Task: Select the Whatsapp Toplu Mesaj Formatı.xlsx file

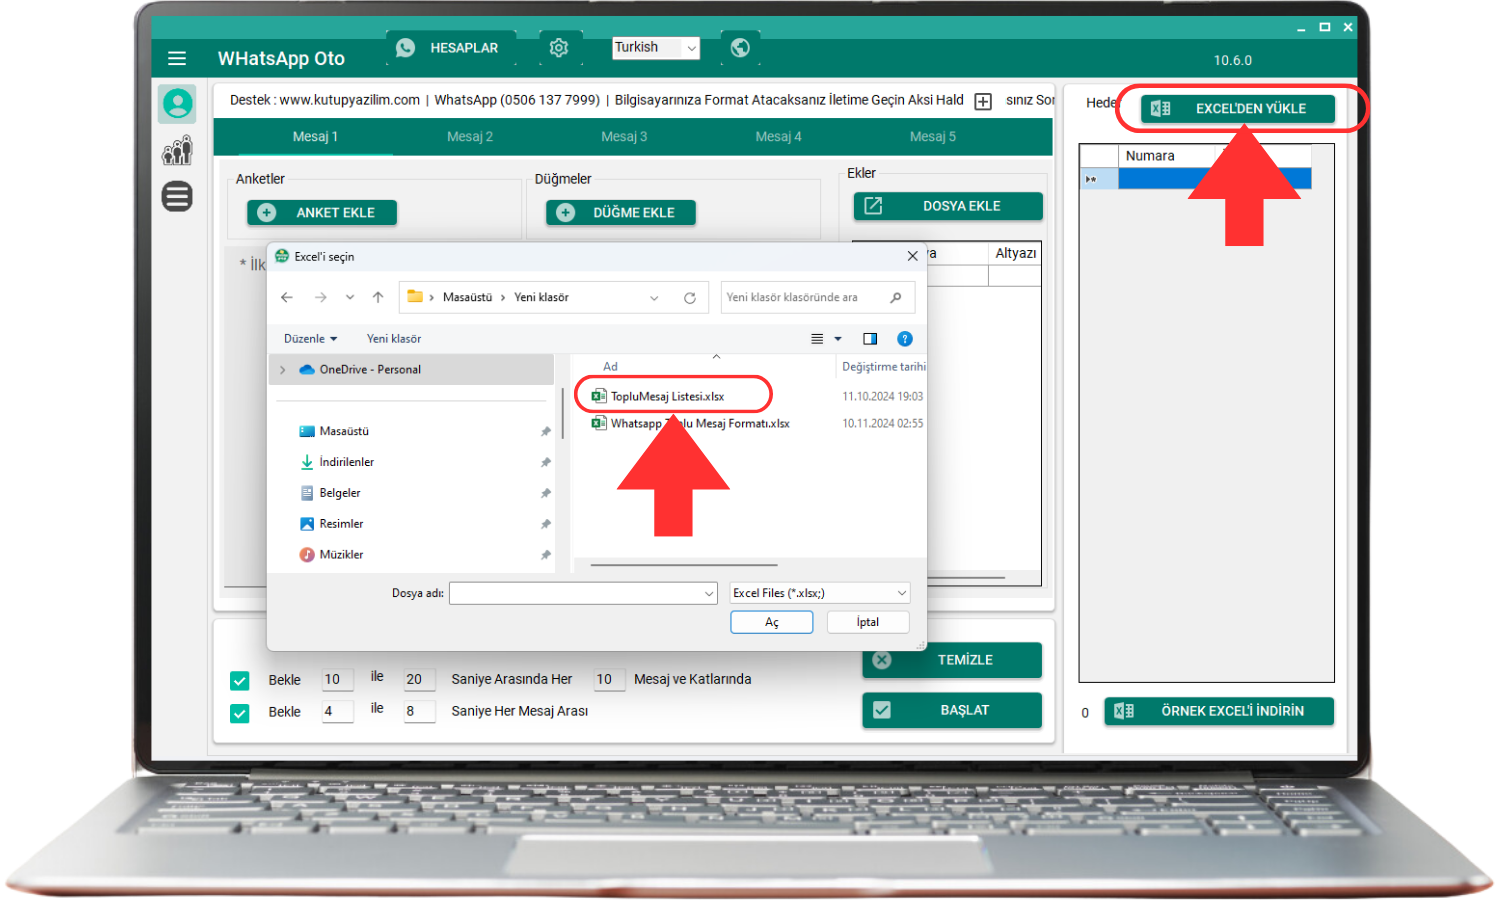Action: tap(699, 424)
